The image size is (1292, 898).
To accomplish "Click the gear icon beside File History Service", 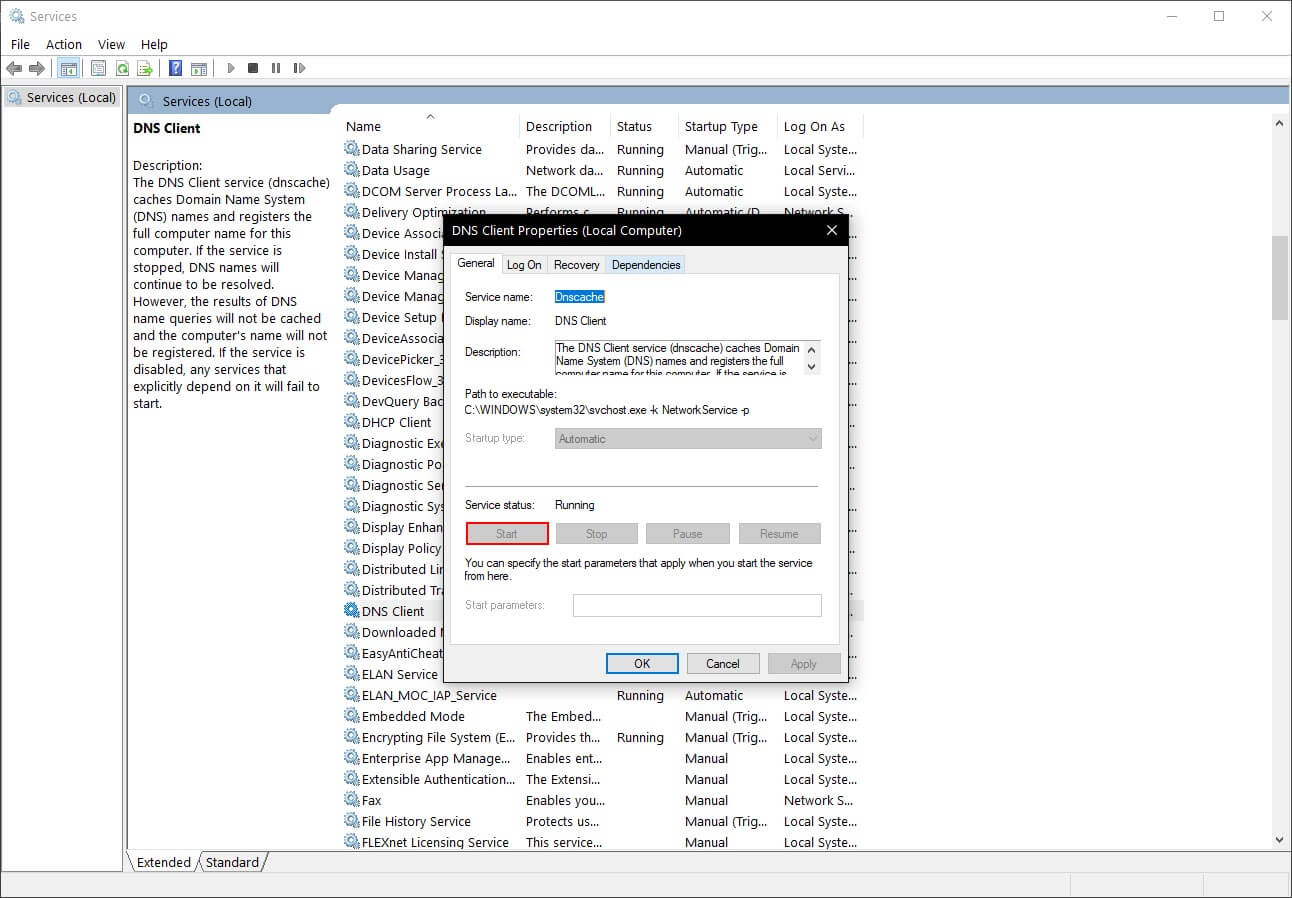I will tap(352, 820).
